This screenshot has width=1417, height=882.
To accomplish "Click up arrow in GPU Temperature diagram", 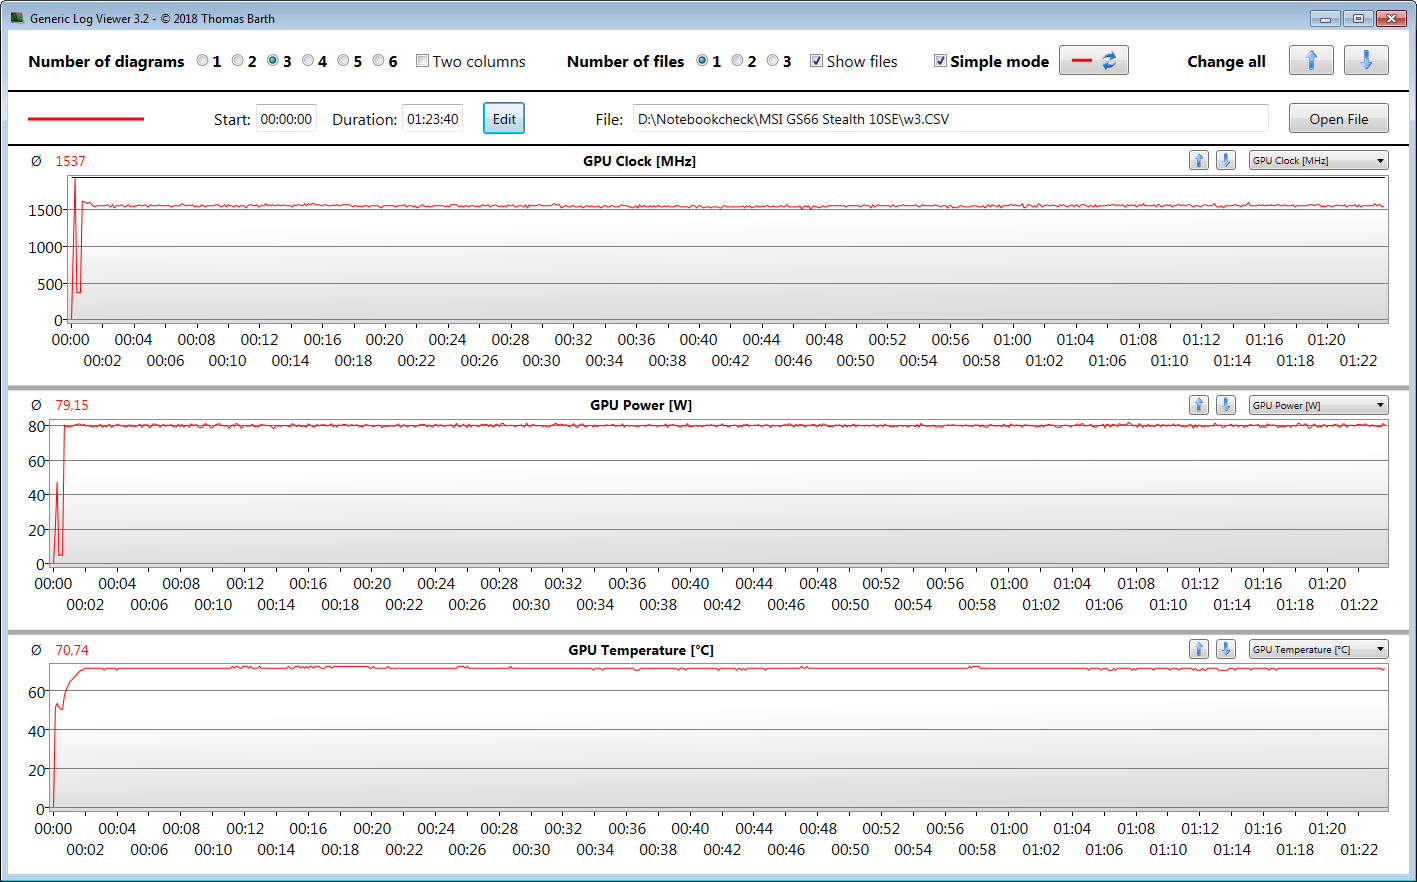I will tap(1198, 650).
